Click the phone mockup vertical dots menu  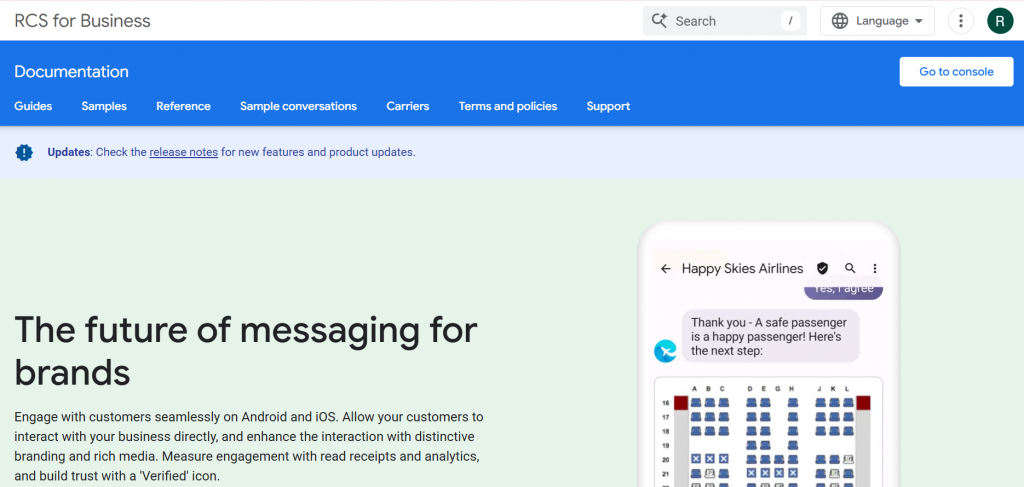pos(875,268)
